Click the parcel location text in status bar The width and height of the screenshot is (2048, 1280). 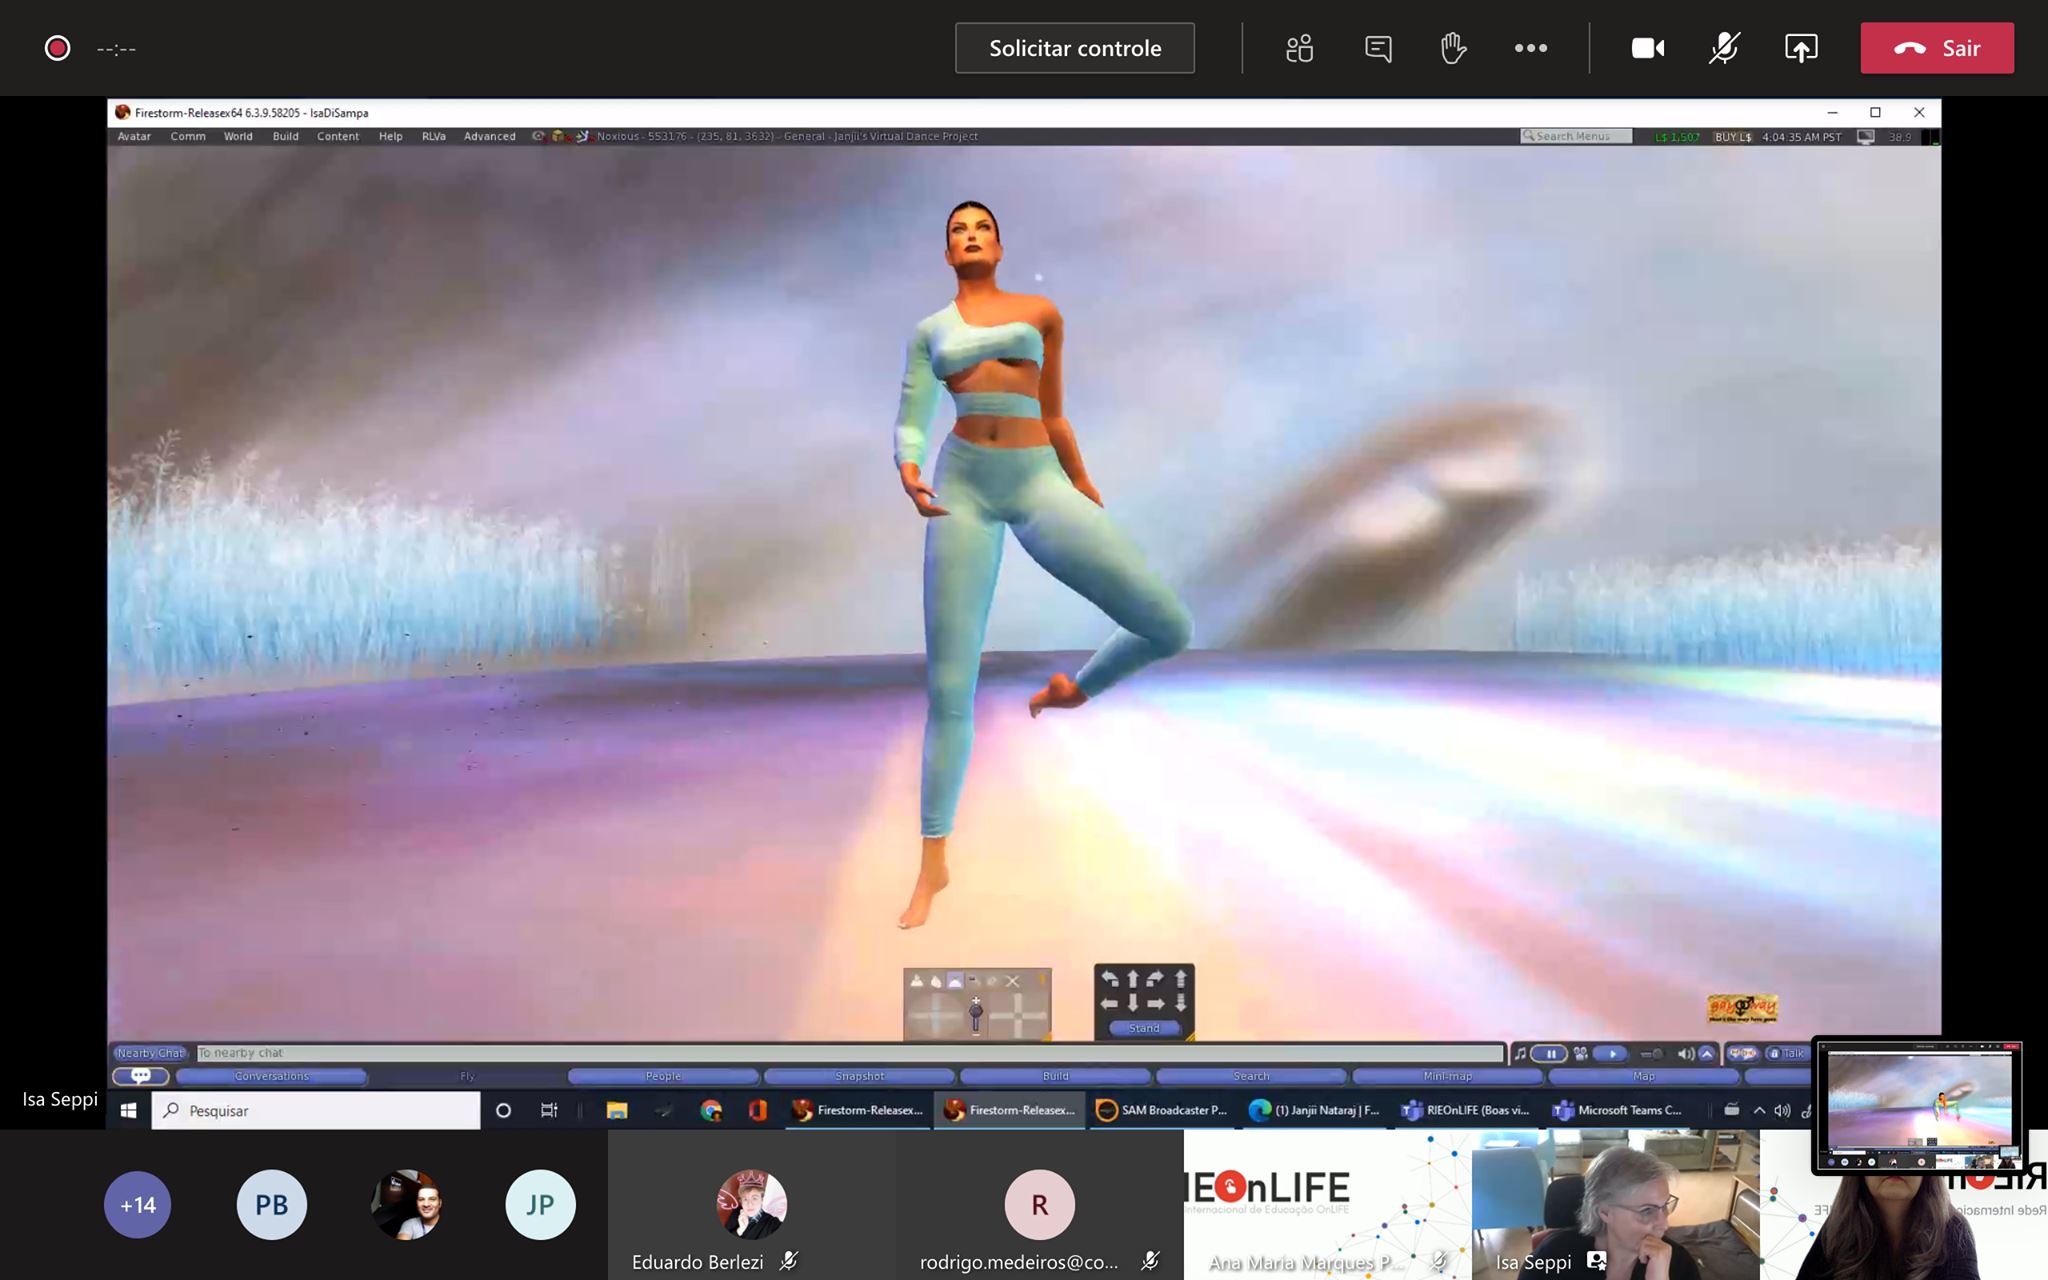coord(788,136)
